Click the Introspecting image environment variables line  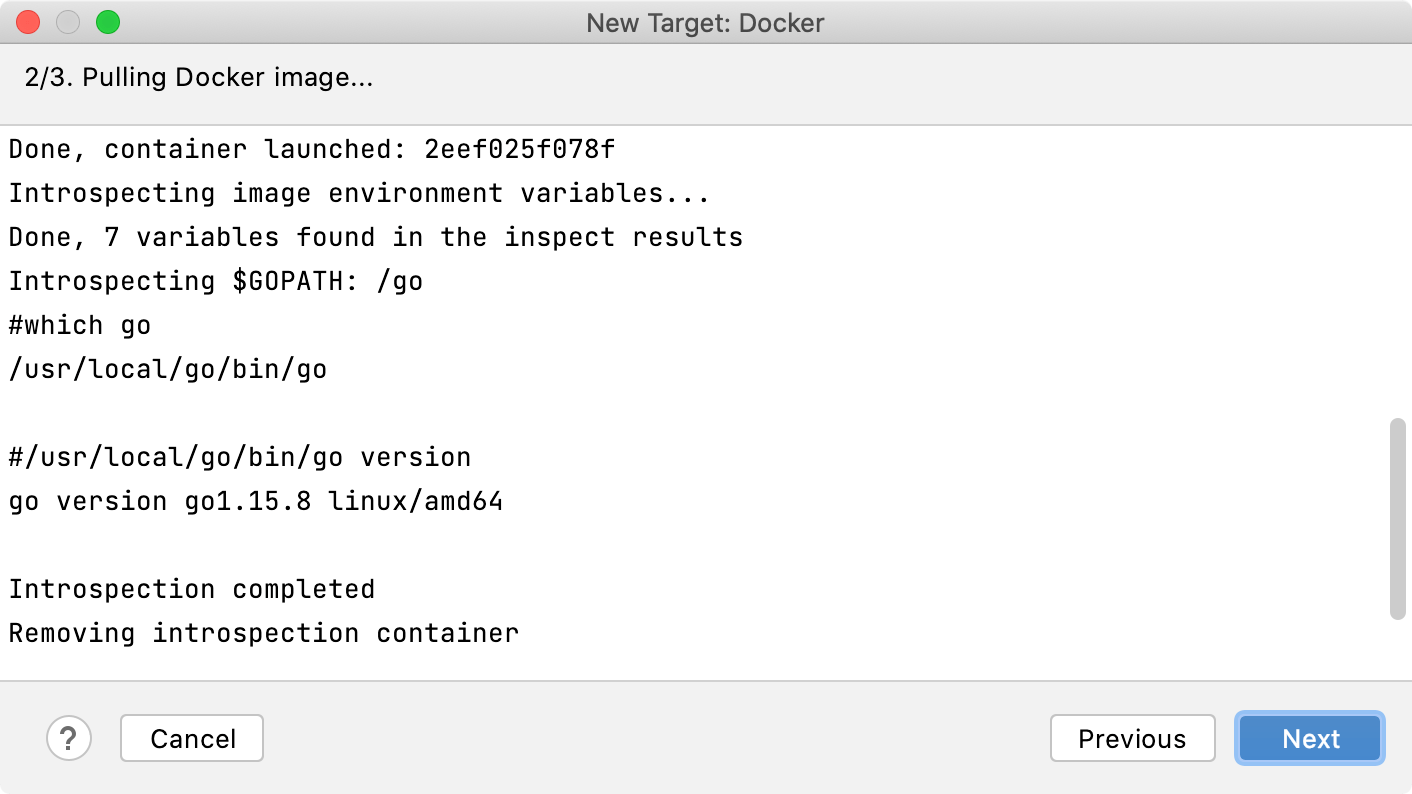(x=358, y=192)
